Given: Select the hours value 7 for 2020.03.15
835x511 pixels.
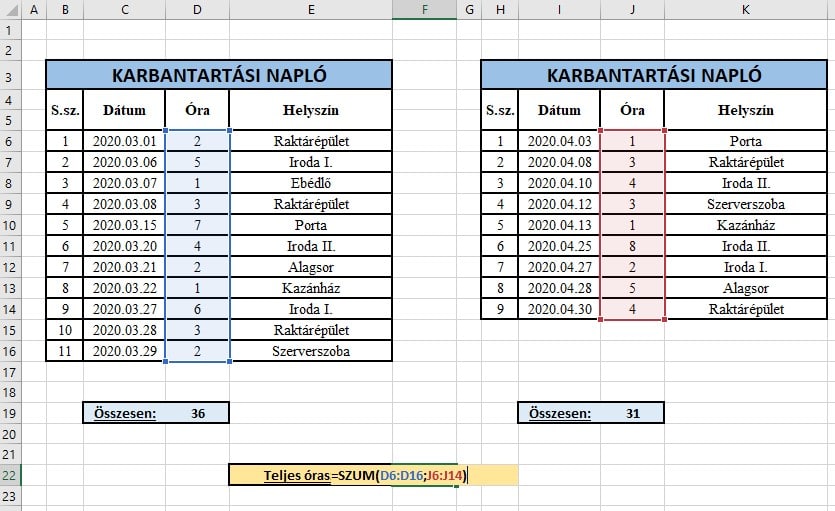Looking at the screenshot, I should click(x=197, y=225).
